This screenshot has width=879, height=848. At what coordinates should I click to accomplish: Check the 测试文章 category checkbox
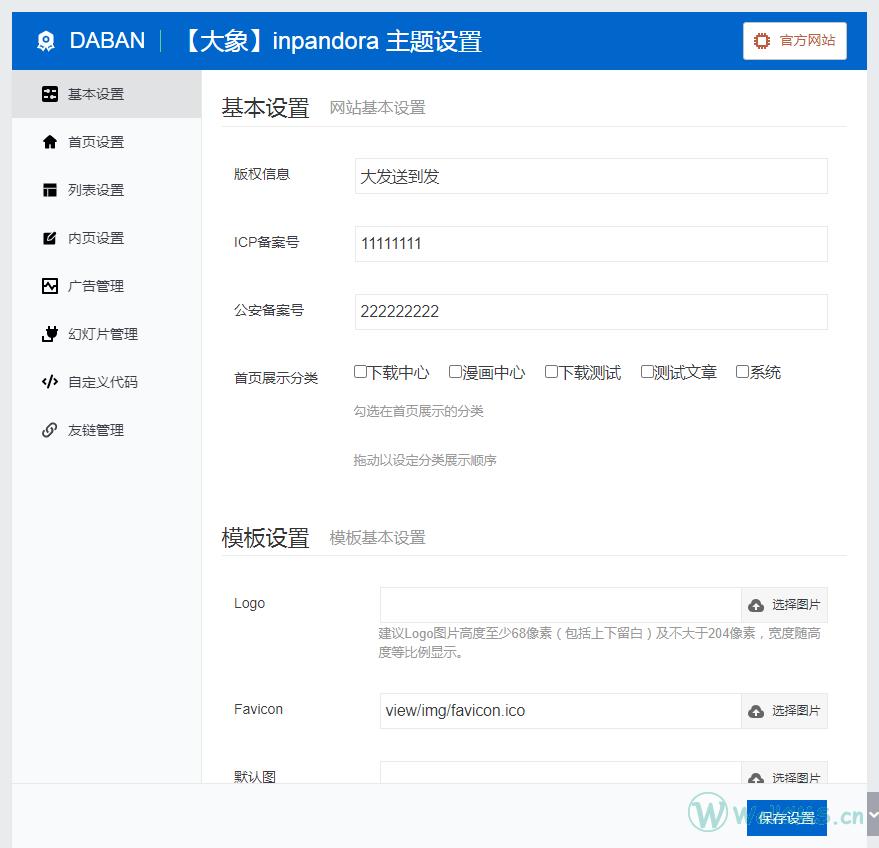pos(647,372)
